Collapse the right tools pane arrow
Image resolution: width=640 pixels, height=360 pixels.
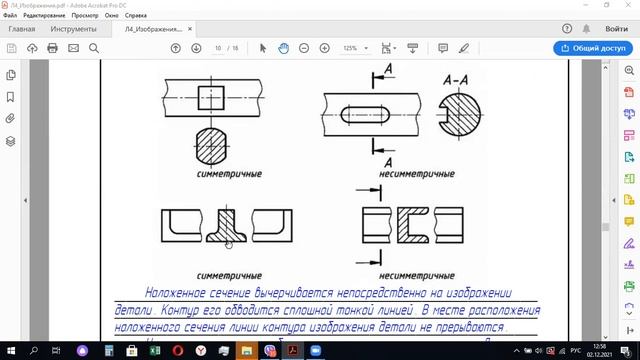[614, 200]
